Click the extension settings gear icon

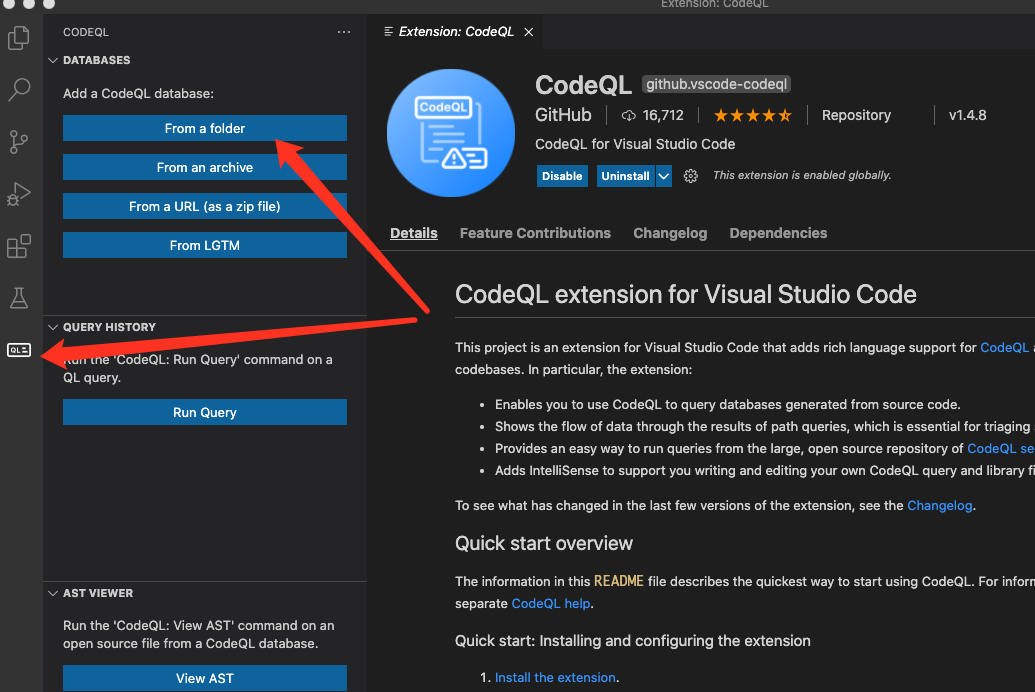pos(690,176)
